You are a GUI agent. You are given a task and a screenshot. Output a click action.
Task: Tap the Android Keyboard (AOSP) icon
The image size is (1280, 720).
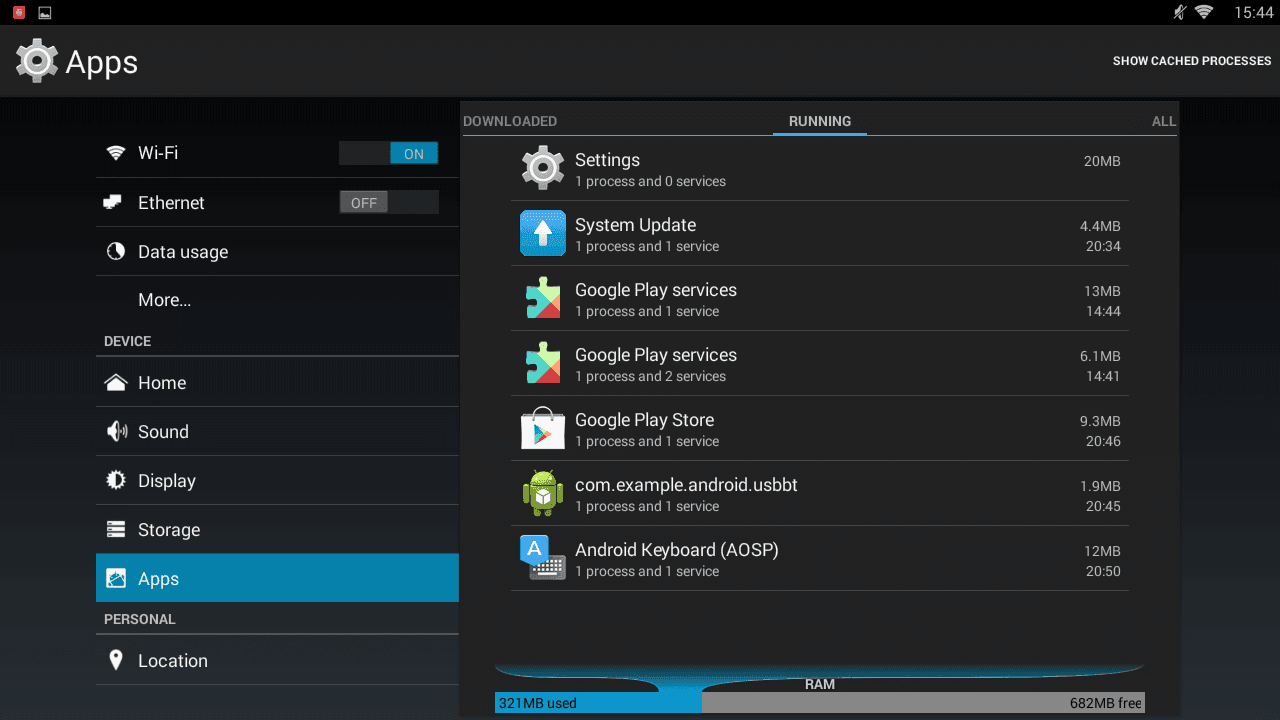(x=543, y=558)
